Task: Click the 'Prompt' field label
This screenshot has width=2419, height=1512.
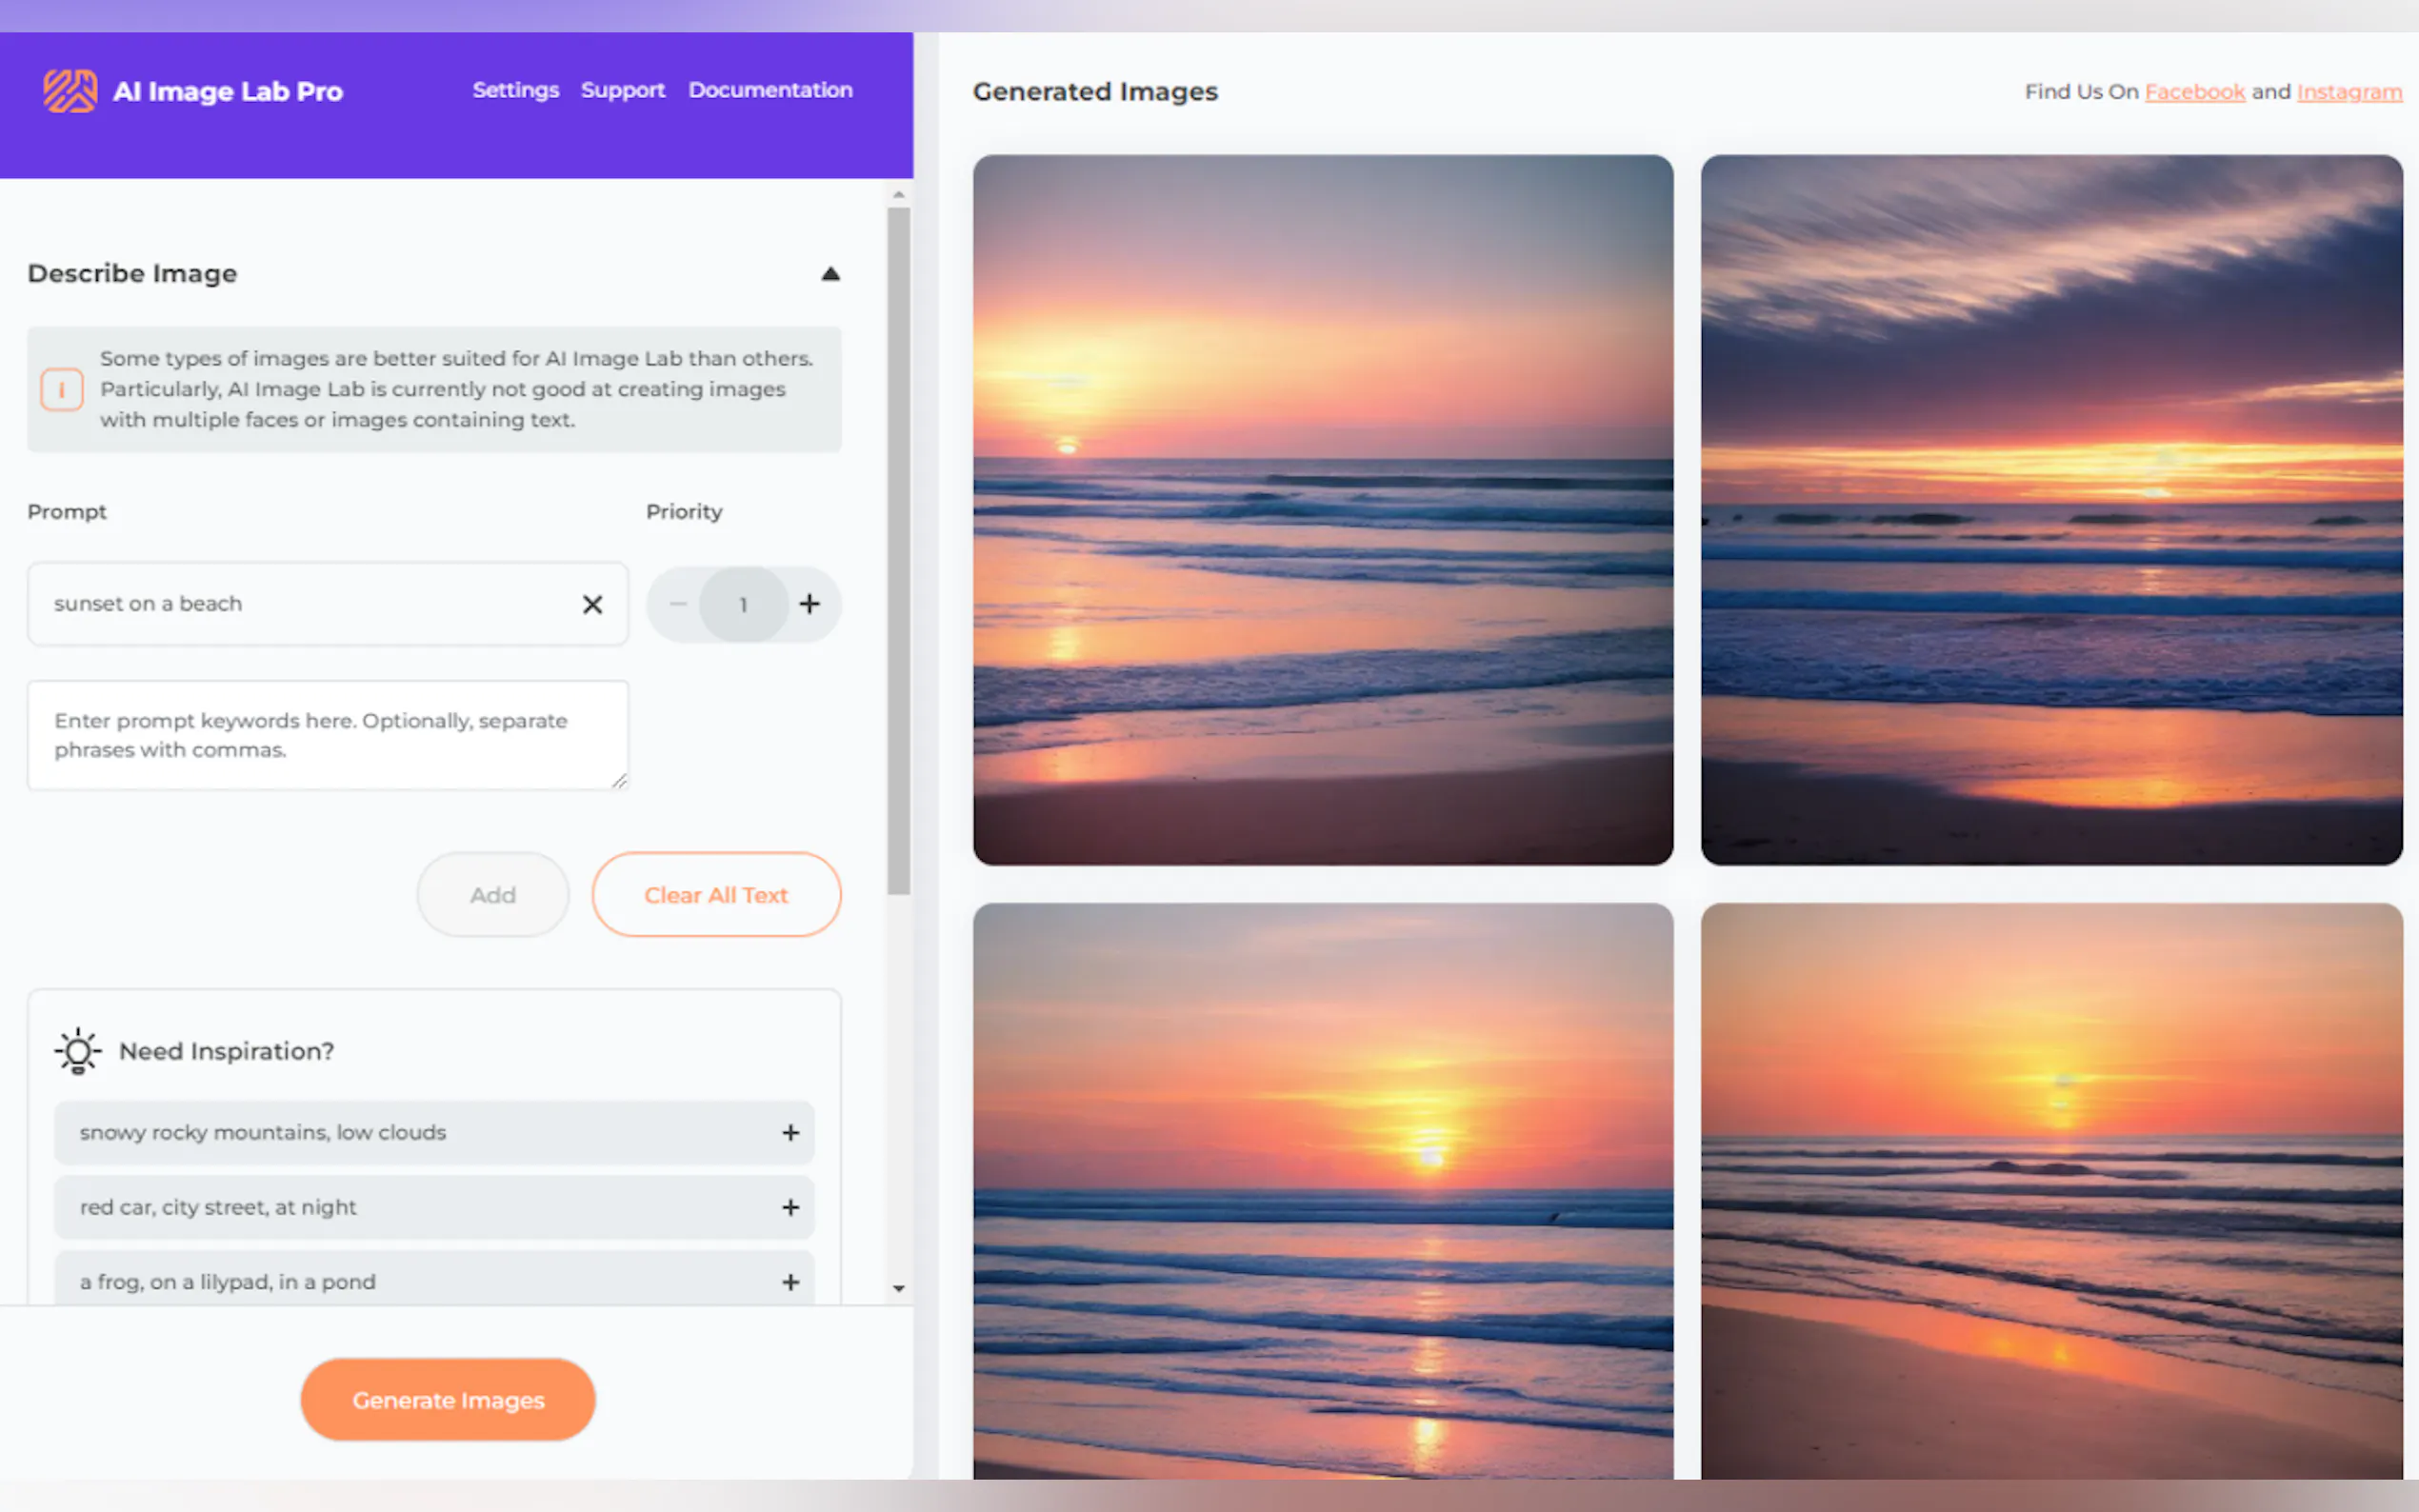Action: (x=67, y=512)
